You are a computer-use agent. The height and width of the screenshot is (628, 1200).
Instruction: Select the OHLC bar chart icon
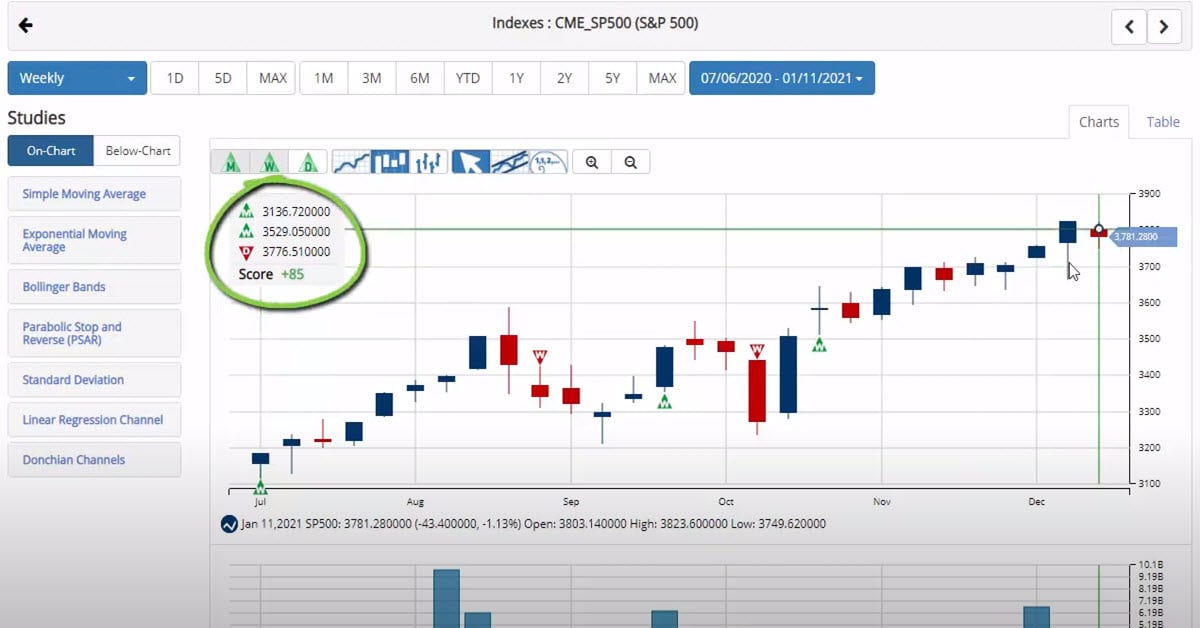428,162
